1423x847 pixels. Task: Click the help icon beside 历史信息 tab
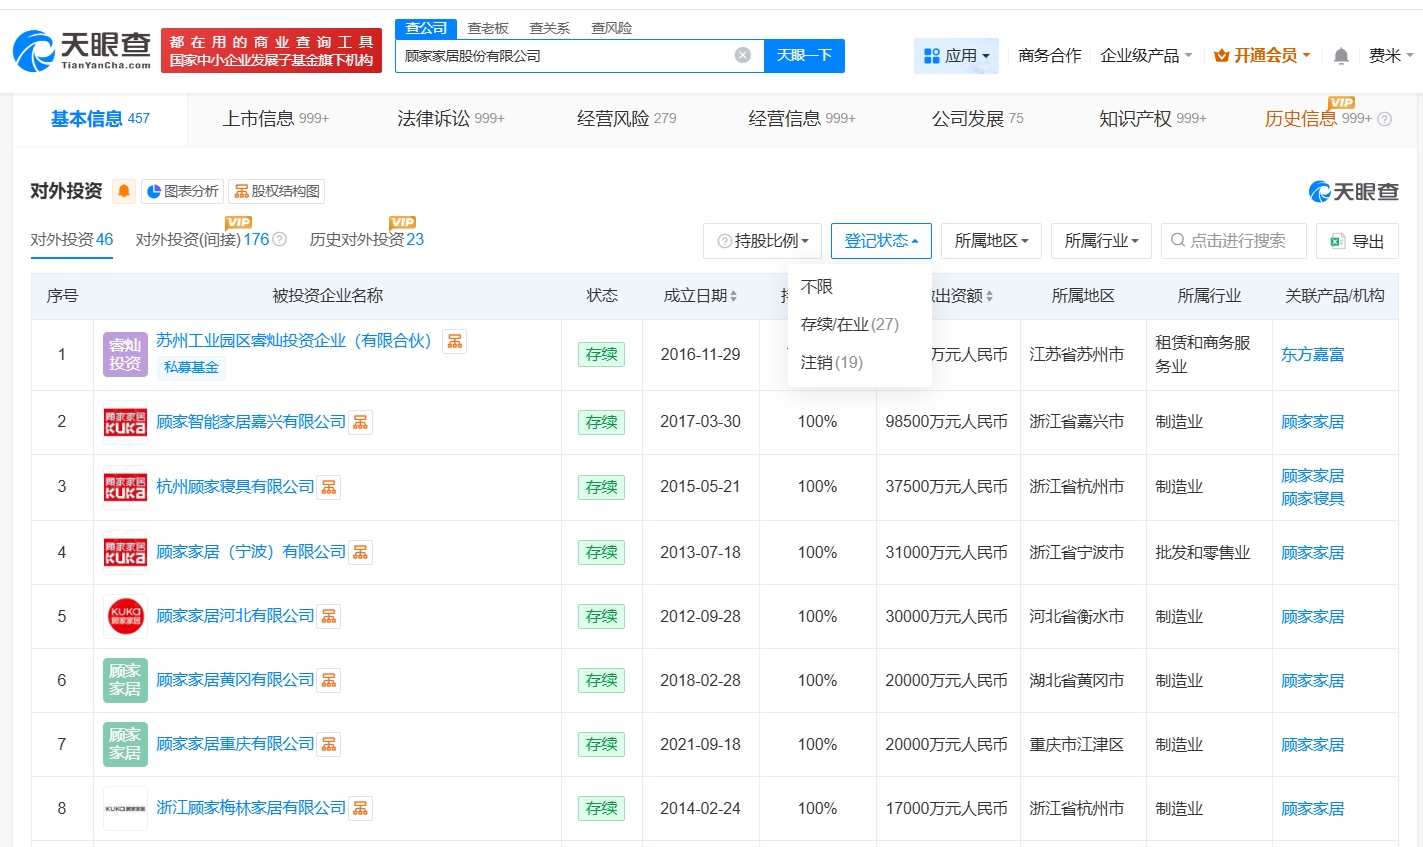point(1385,119)
